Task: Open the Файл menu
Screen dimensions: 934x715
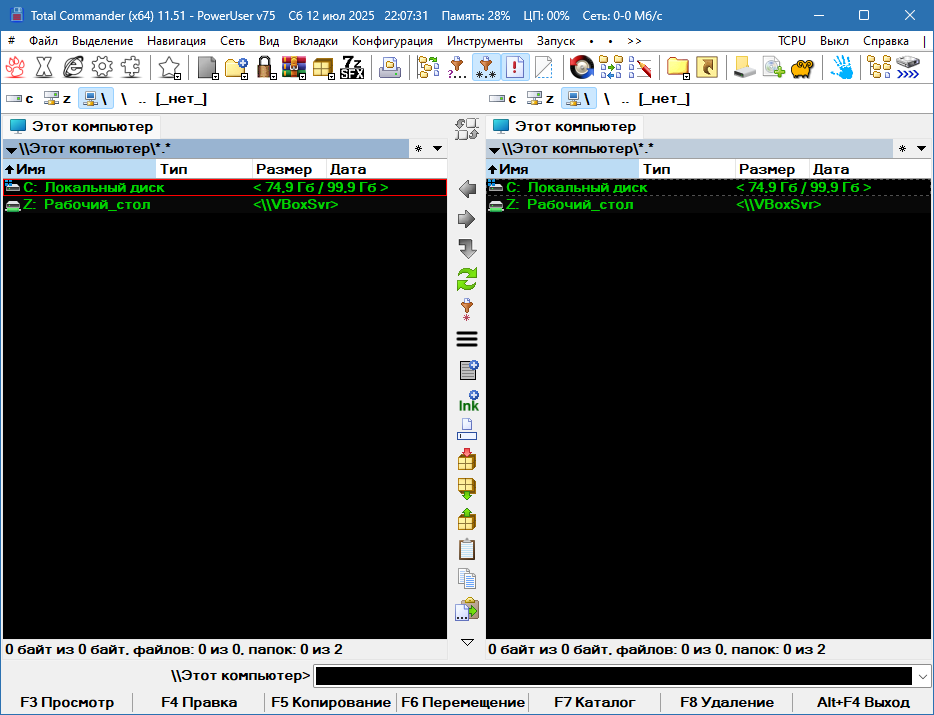Action: (43, 41)
